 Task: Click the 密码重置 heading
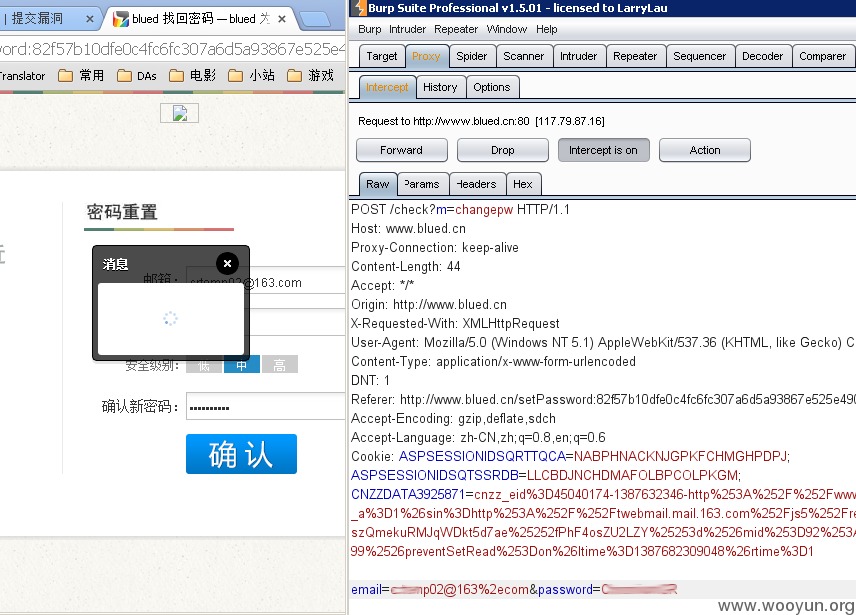pos(122,212)
